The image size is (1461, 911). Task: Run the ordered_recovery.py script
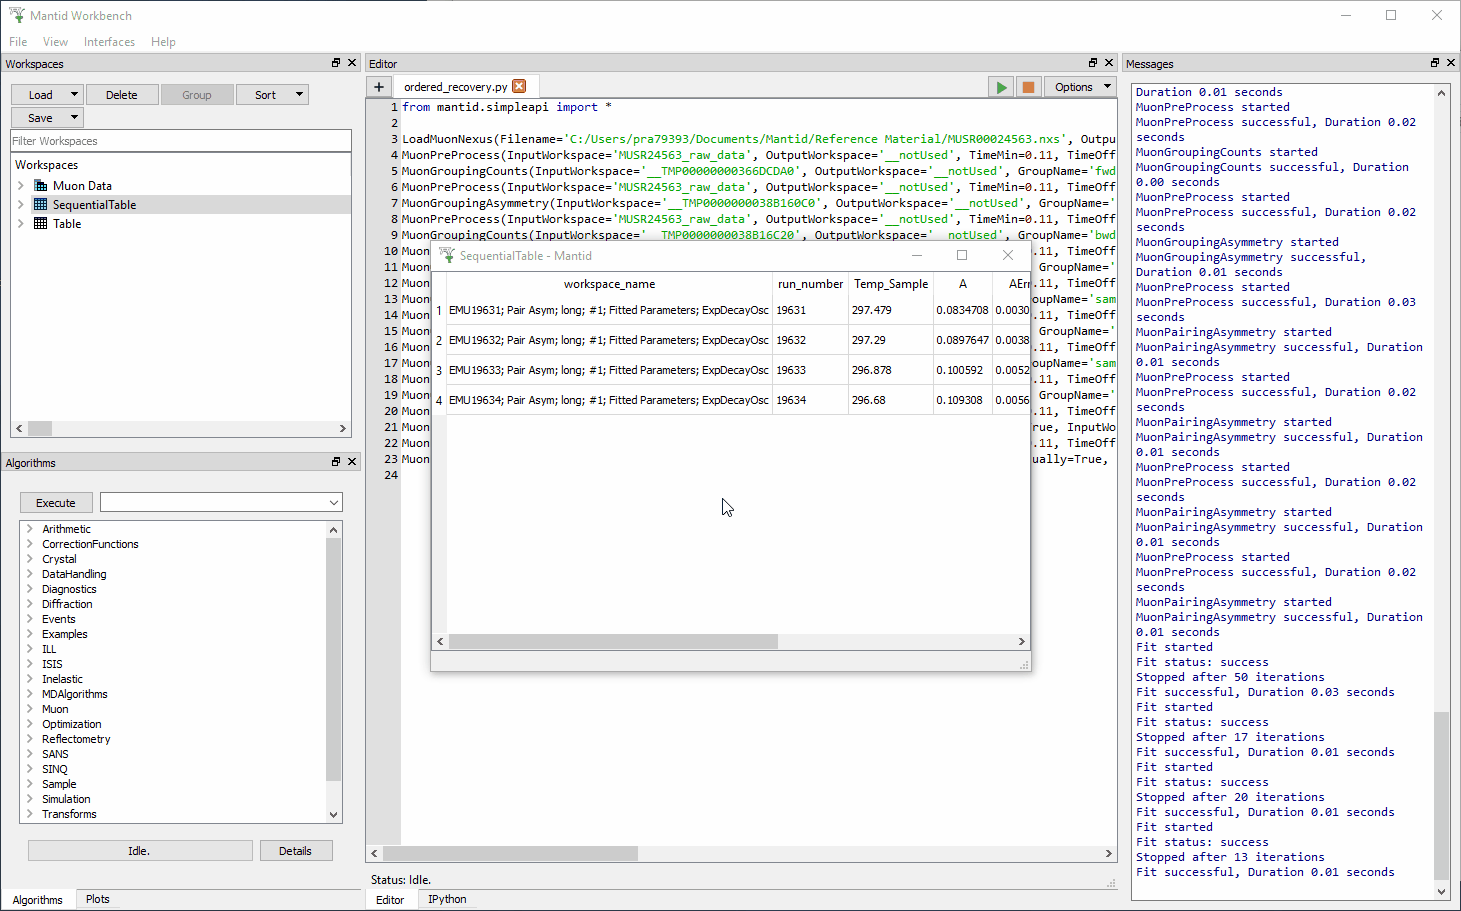click(x=1000, y=87)
